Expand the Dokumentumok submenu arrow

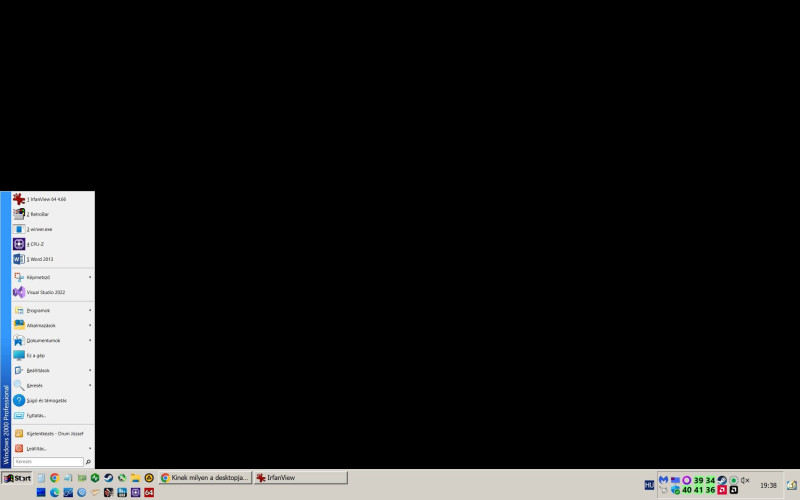pos(90,340)
